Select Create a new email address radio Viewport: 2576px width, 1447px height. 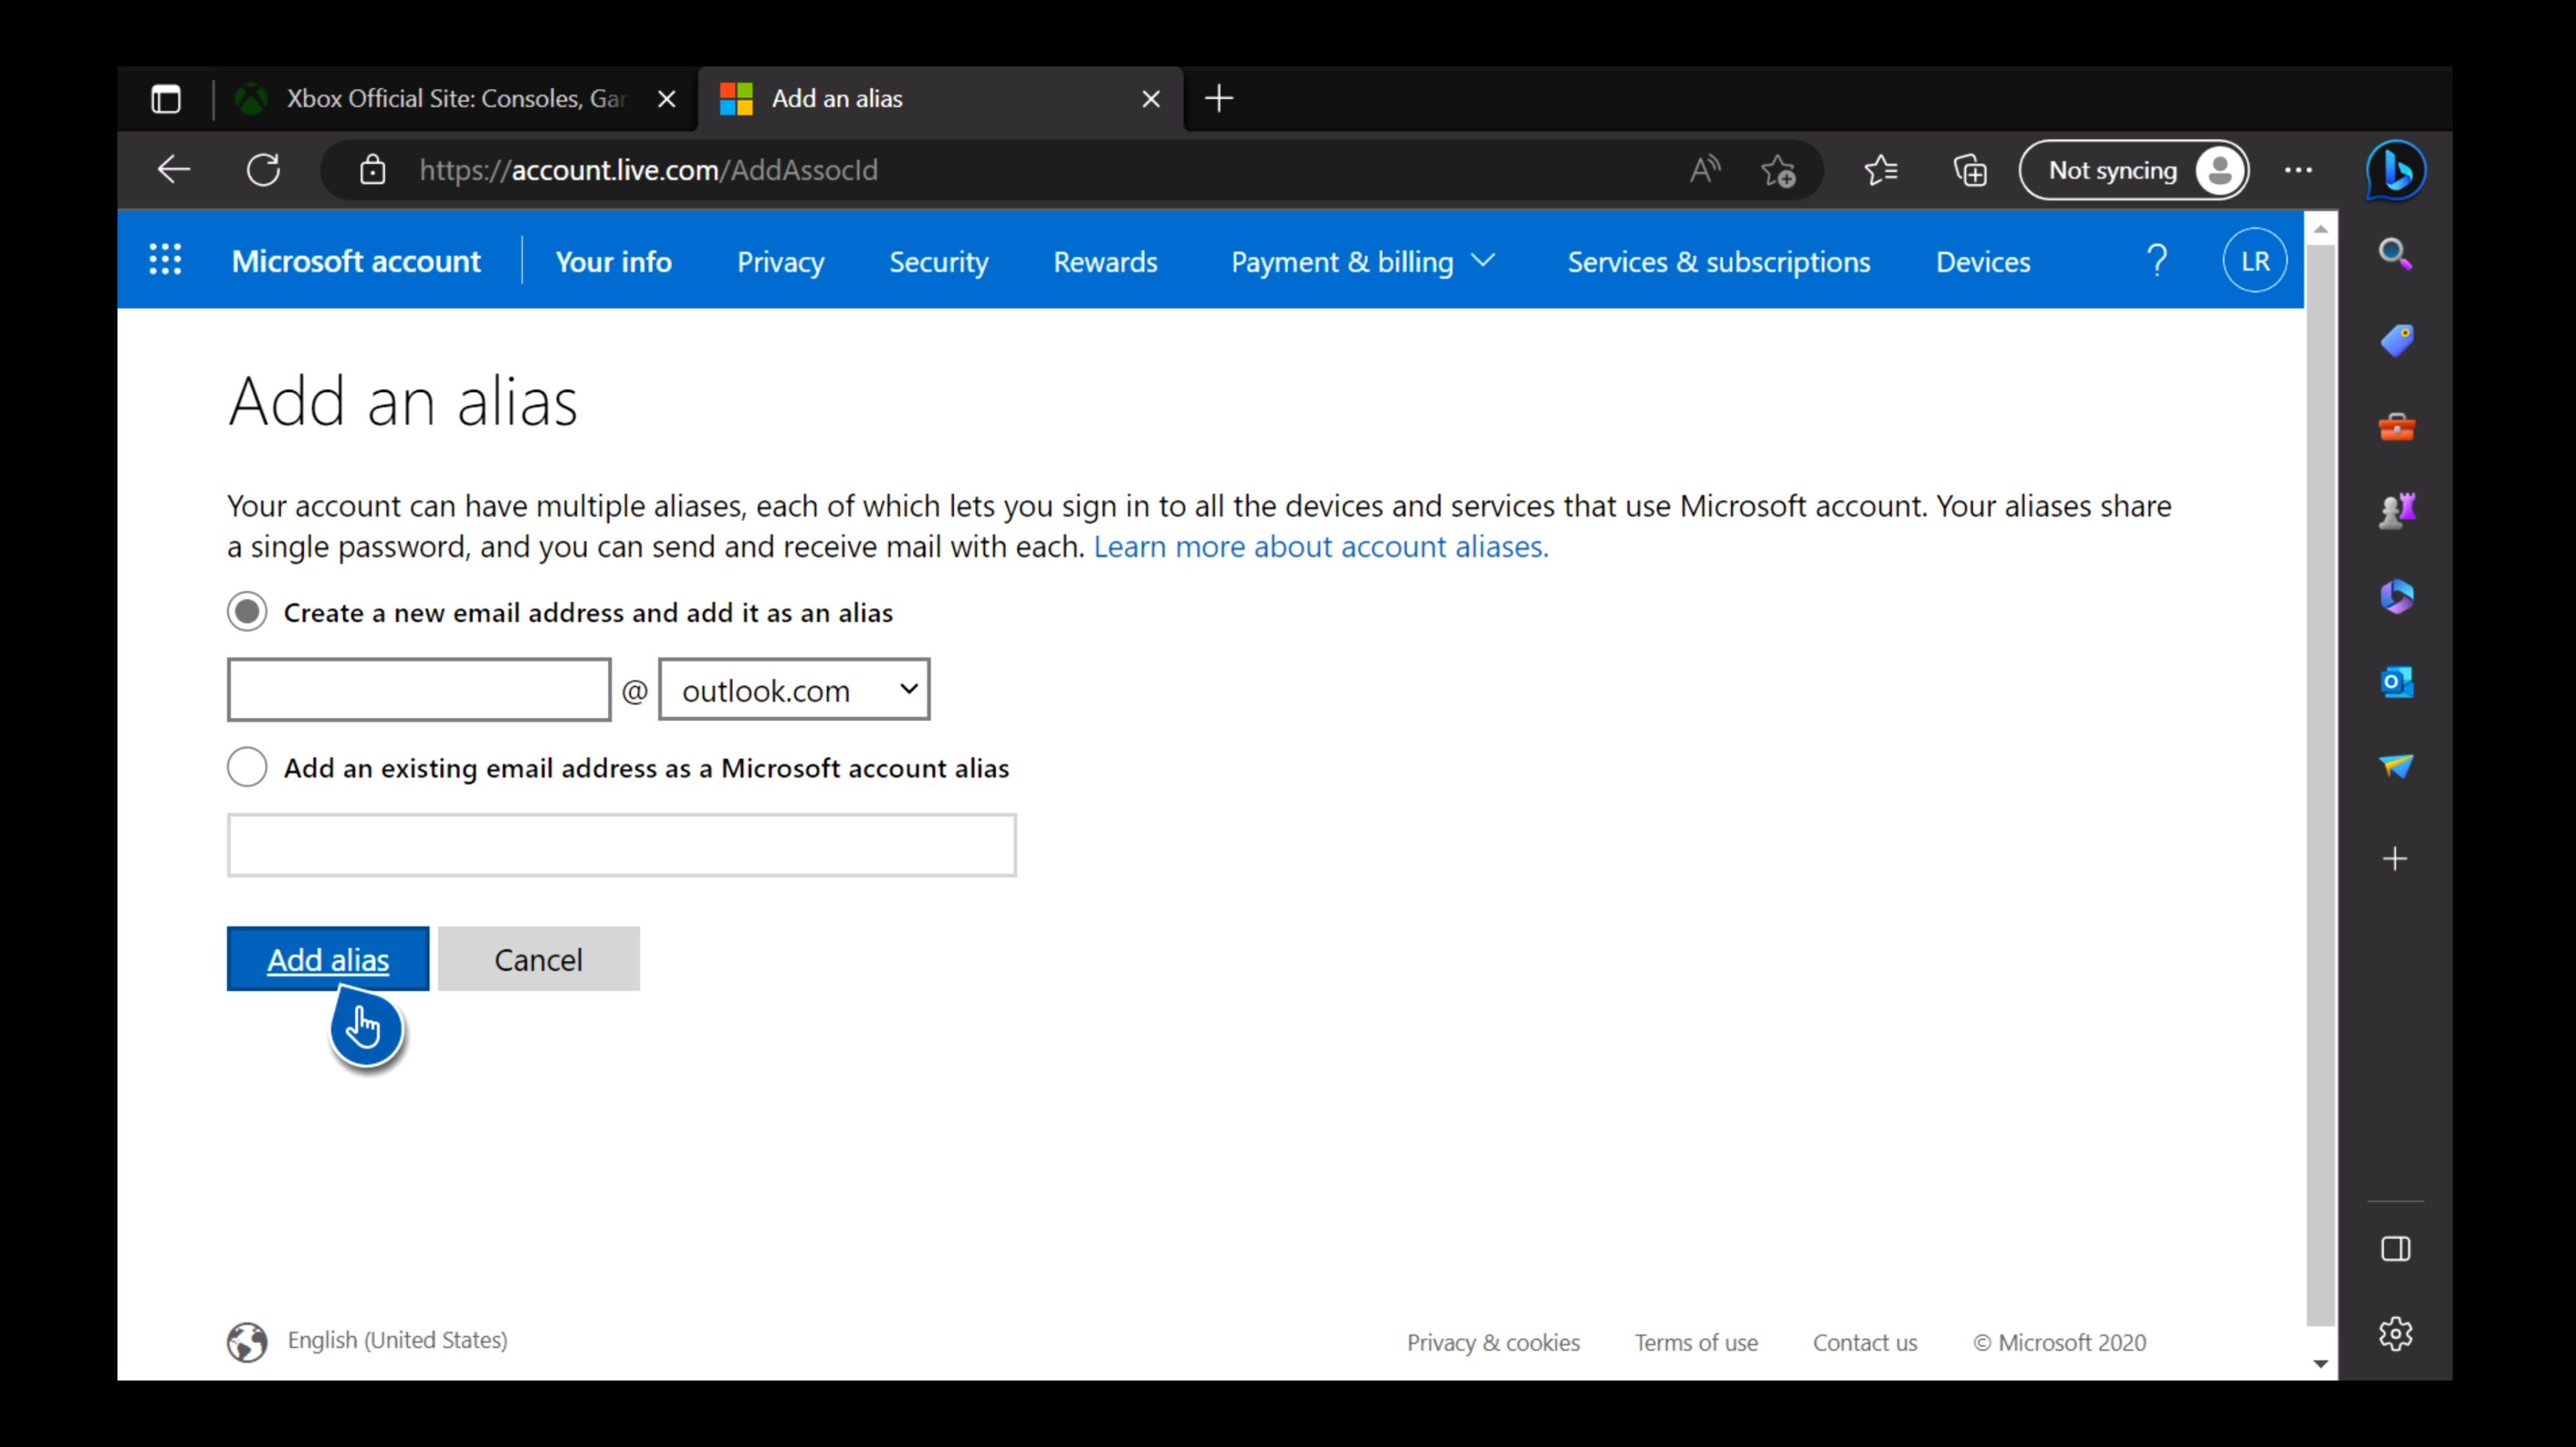[247, 612]
